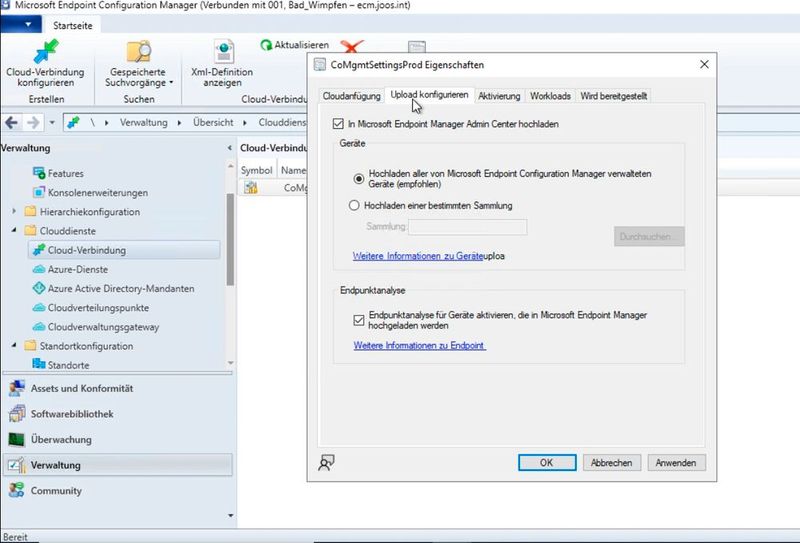Select Cloudverteilungspunkte tree node

pyautogui.click(x=91, y=308)
